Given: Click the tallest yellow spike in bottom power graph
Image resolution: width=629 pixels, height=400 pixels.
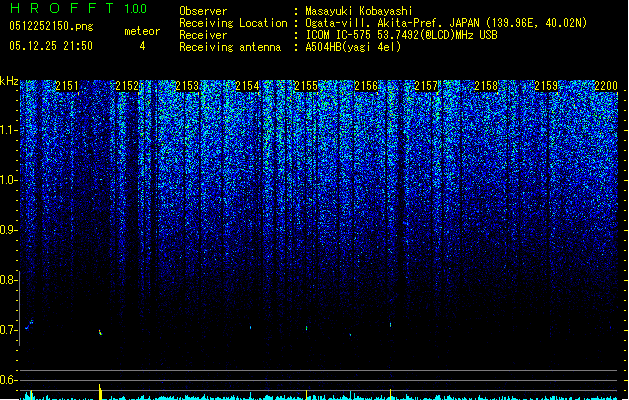Looking at the screenshot, I should tap(100, 392).
